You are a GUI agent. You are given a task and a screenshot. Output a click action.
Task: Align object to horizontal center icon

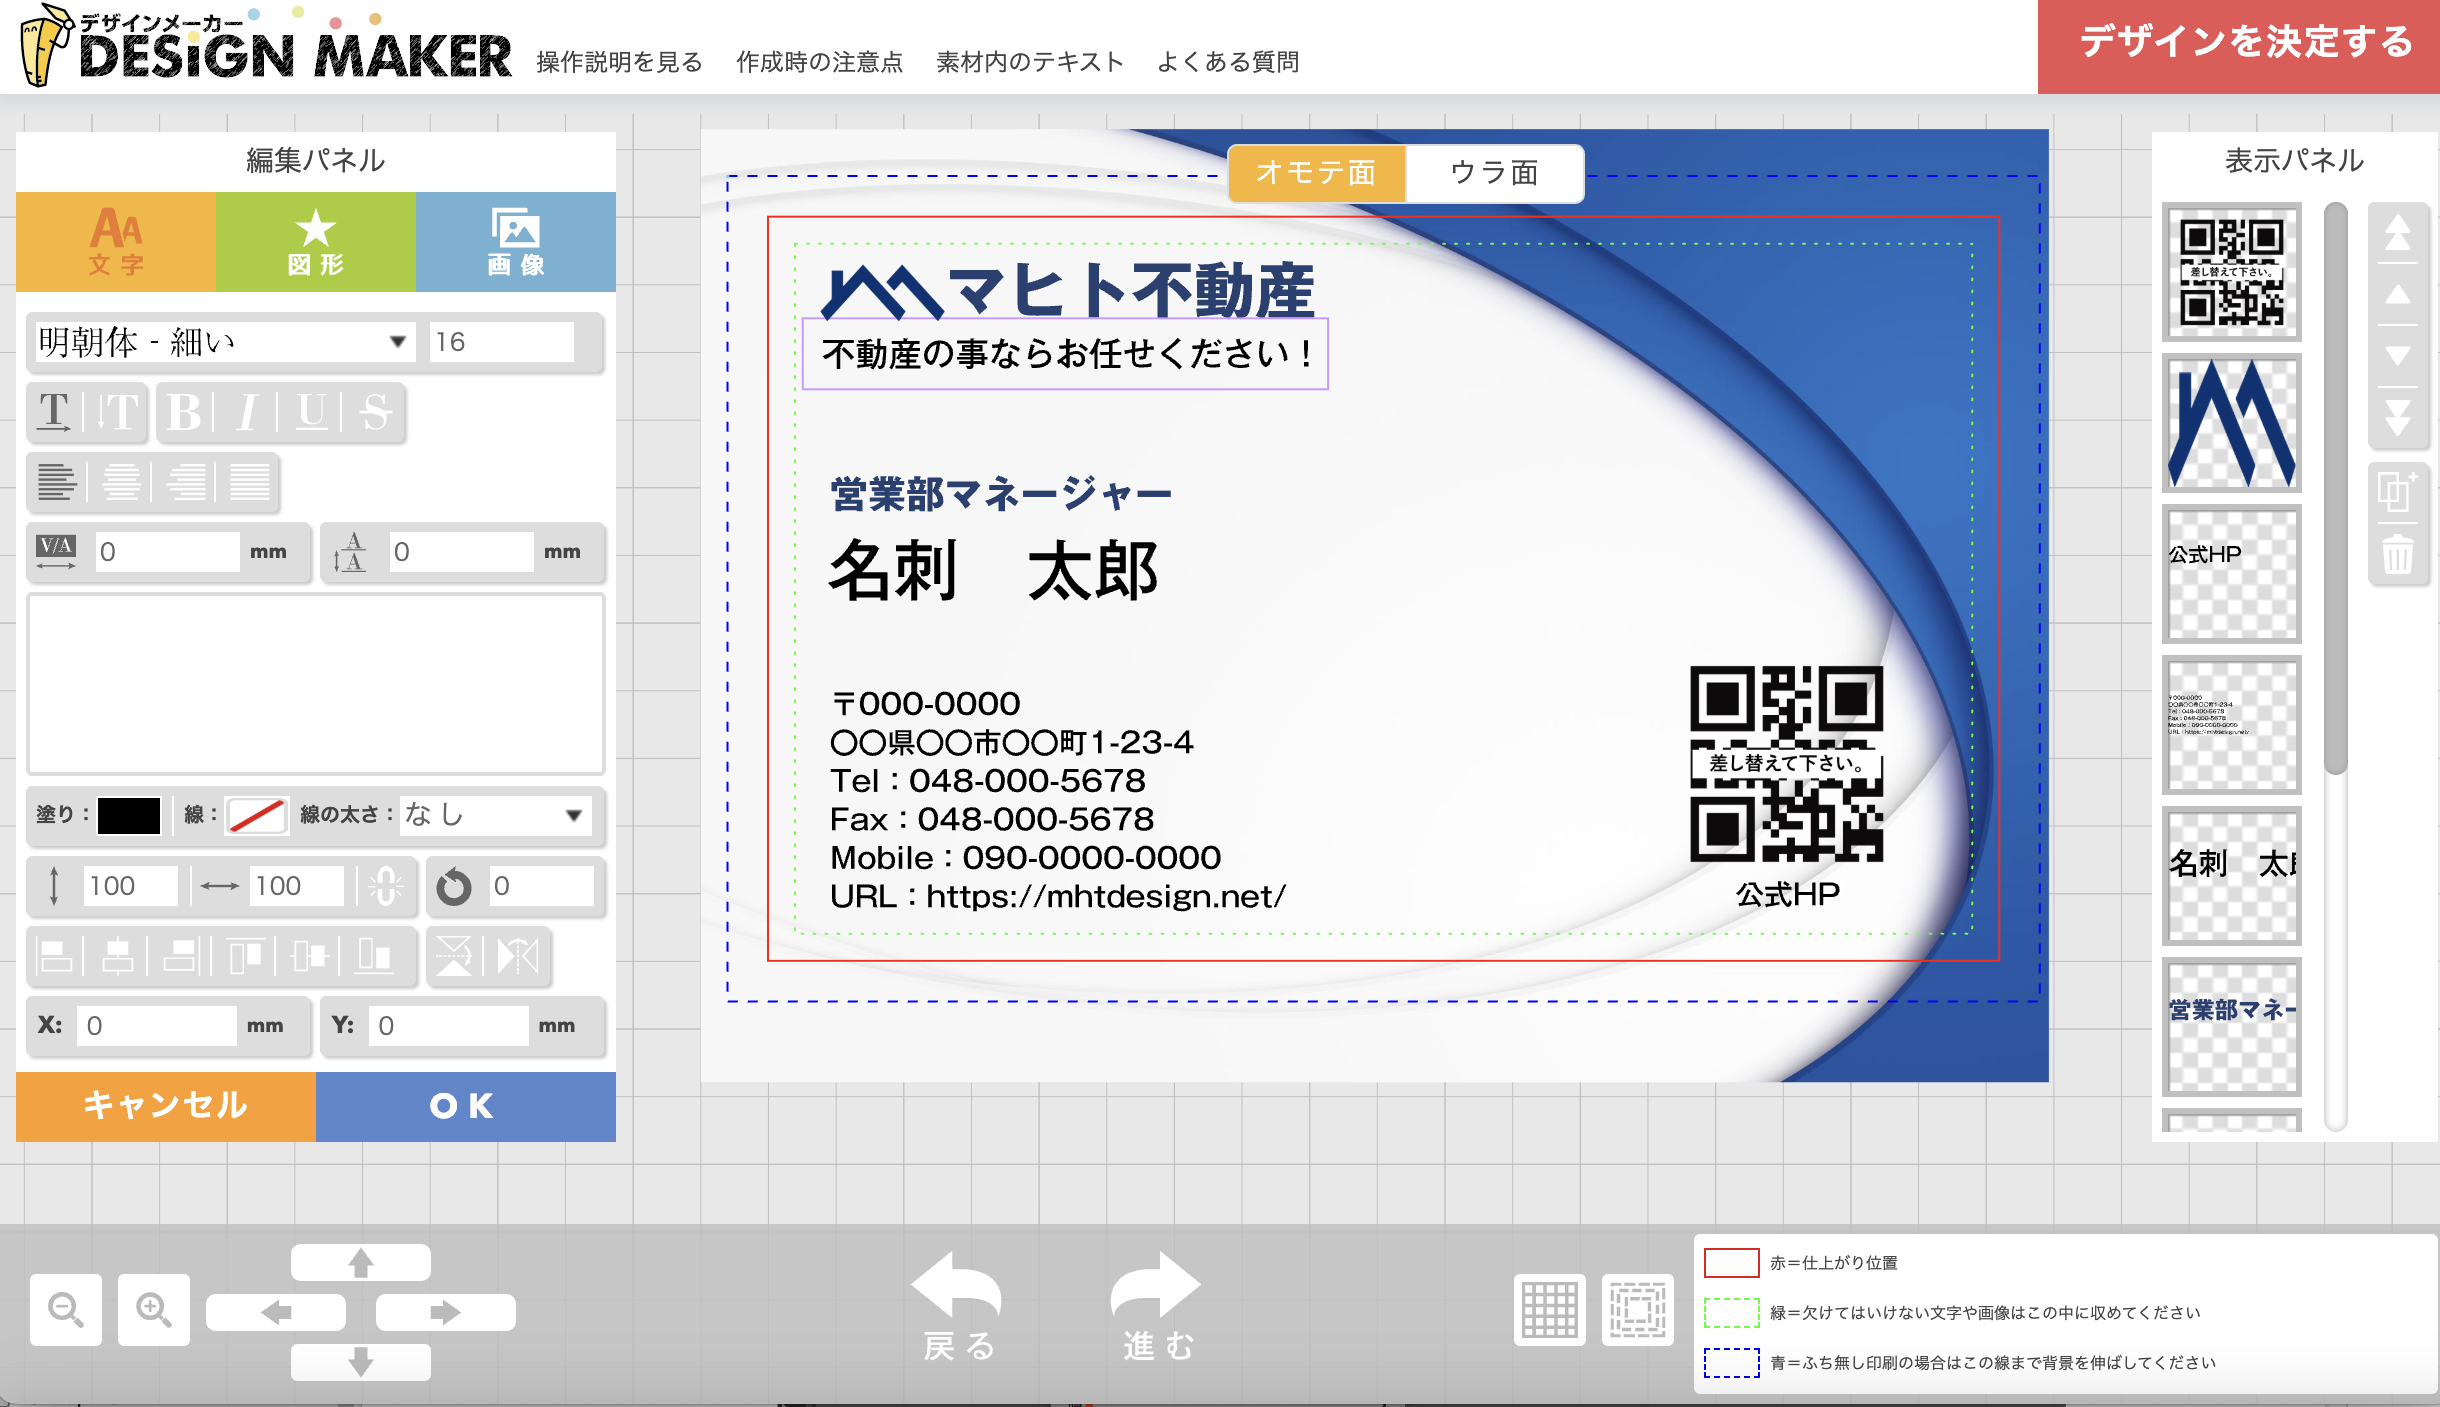118,956
